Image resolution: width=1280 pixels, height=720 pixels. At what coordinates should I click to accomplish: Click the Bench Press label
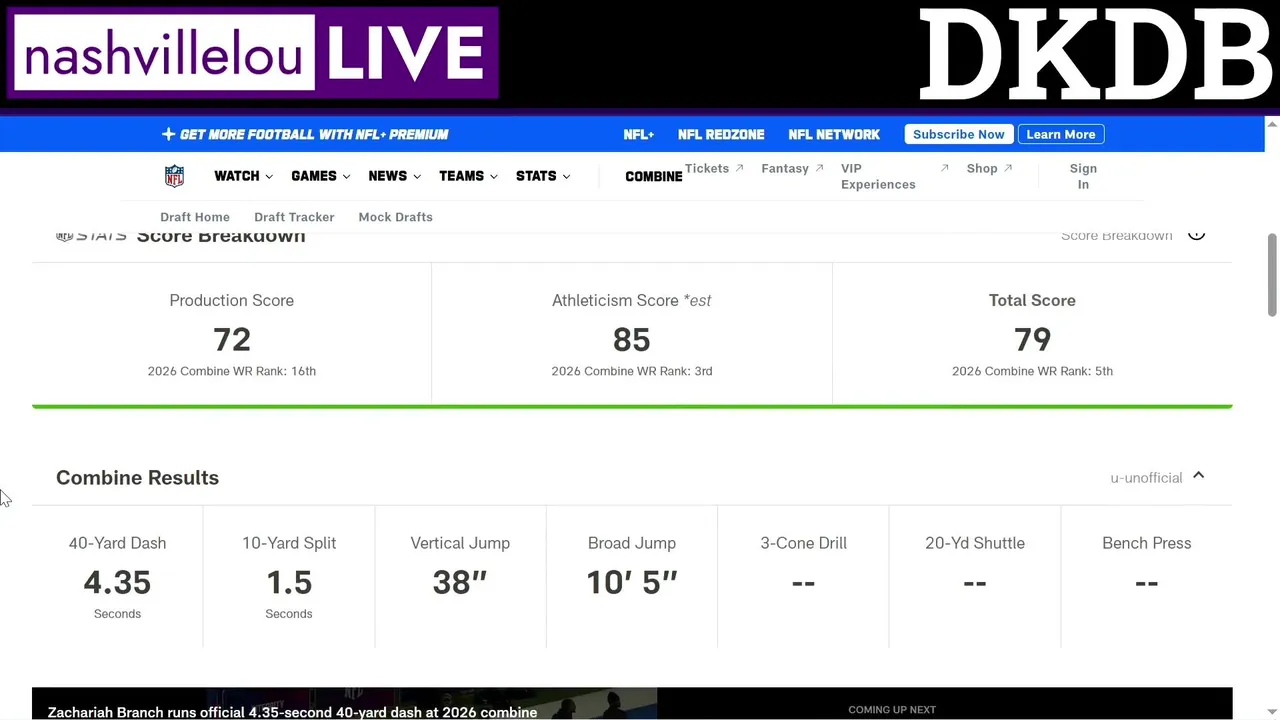(x=1147, y=543)
